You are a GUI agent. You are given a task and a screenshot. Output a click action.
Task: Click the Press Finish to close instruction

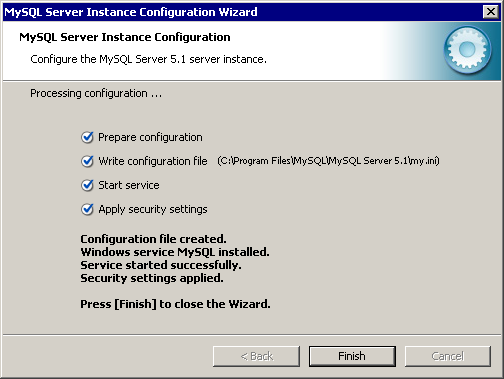point(175,304)
